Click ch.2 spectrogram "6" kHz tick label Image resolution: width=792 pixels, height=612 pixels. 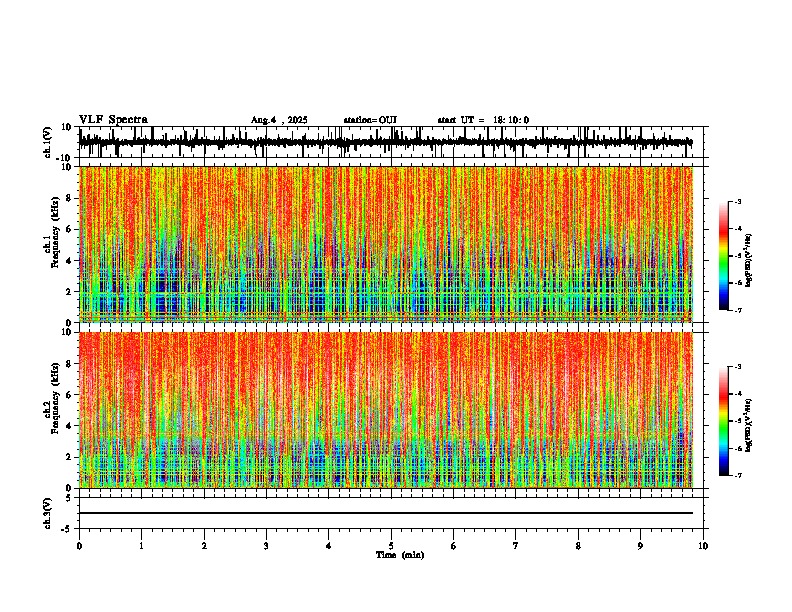69,395
